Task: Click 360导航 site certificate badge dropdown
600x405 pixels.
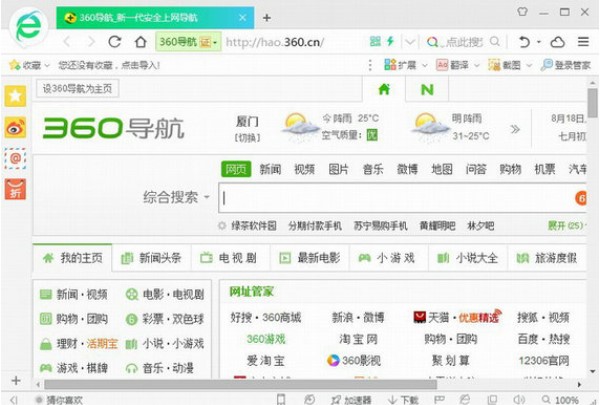Action: [188, 41]
